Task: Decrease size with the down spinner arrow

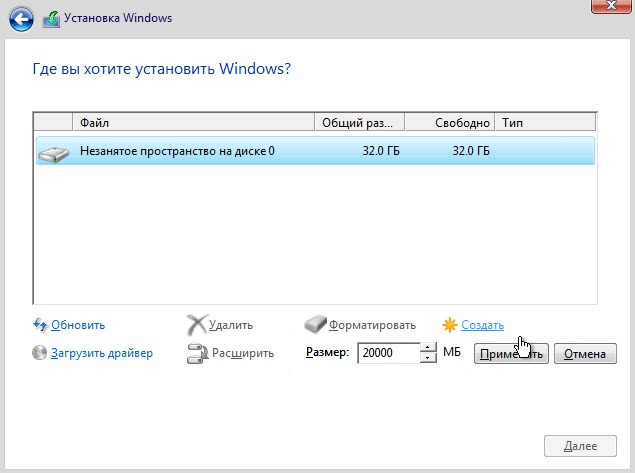Action: click(x=428, y=358)
